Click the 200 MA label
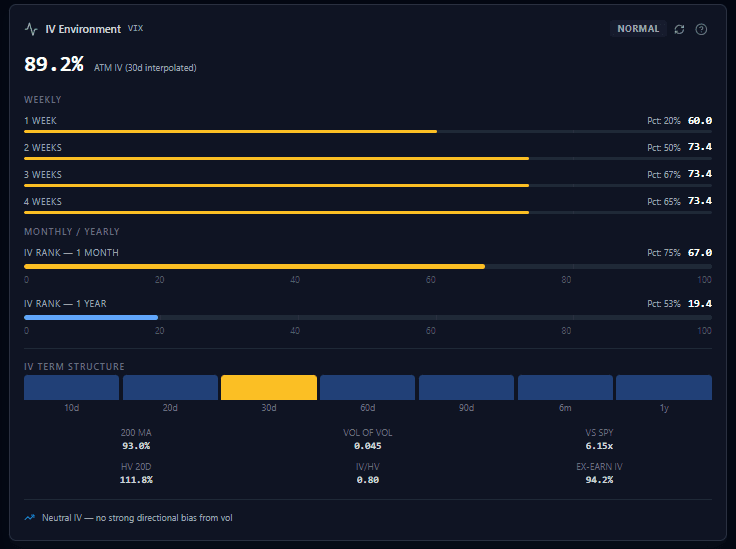This screenshot has width=736, height=549. [x=136, y=433]
